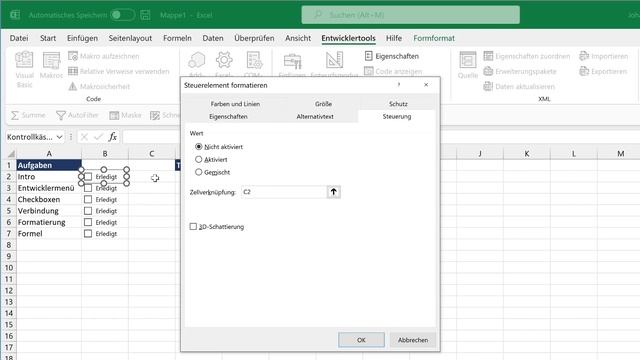Check the Erledigt box in row 7
The width and height of the screenshot is (640, 360).
coord(88,234)
